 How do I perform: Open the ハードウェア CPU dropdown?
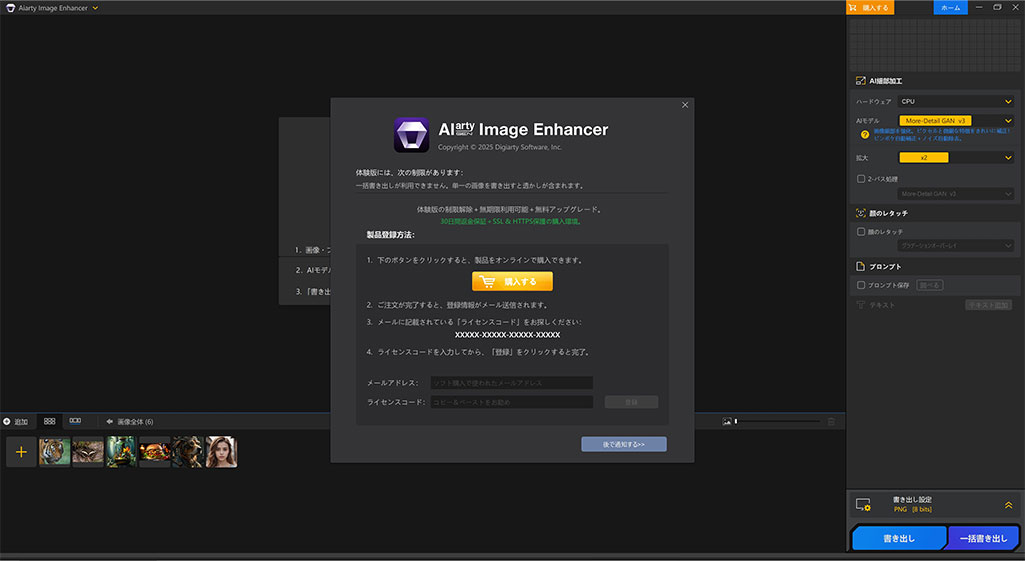pos(955,101)
